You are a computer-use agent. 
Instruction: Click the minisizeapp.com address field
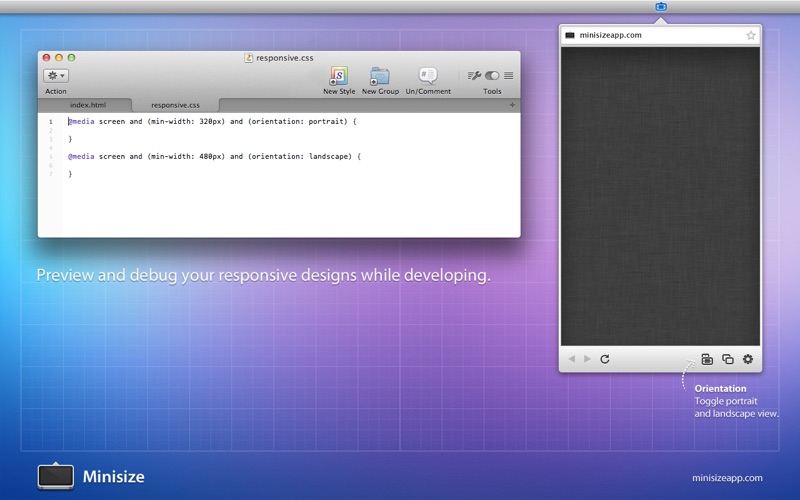coord(650,35)
